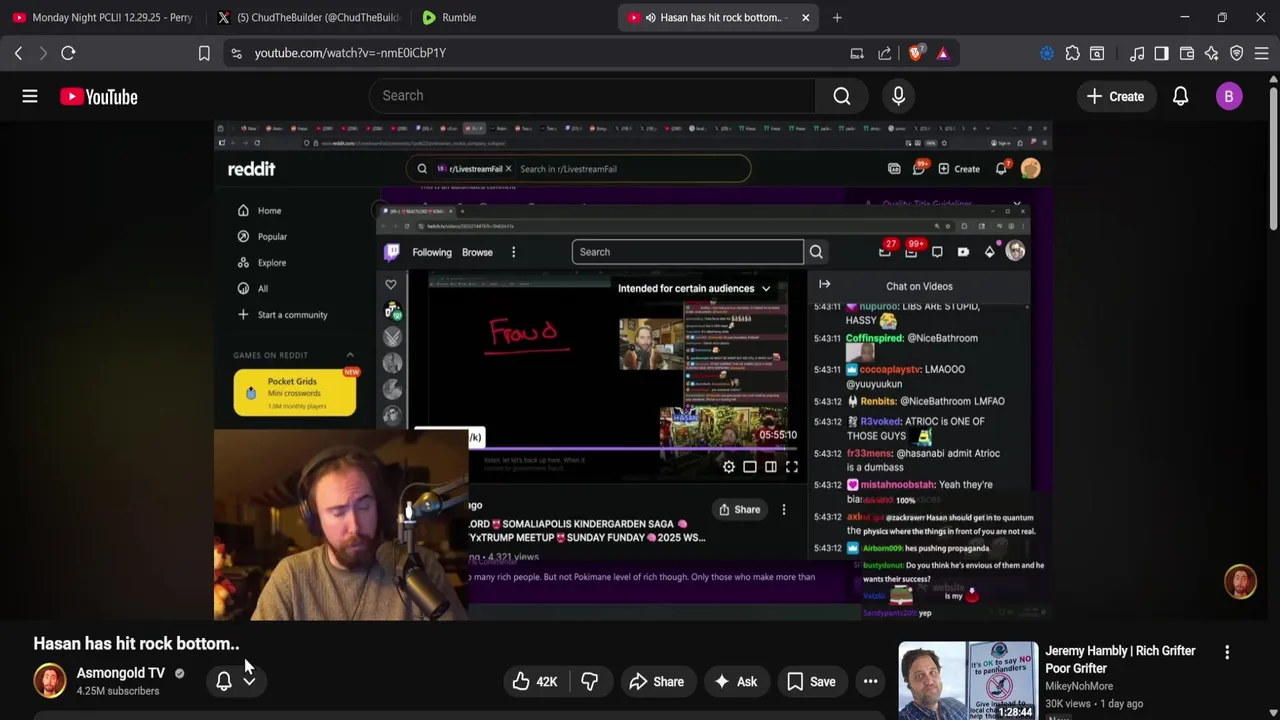Focus the YouTube Search input field
Image resolution: width=1280 pixels, height=720 pixels.
(592, 96)
